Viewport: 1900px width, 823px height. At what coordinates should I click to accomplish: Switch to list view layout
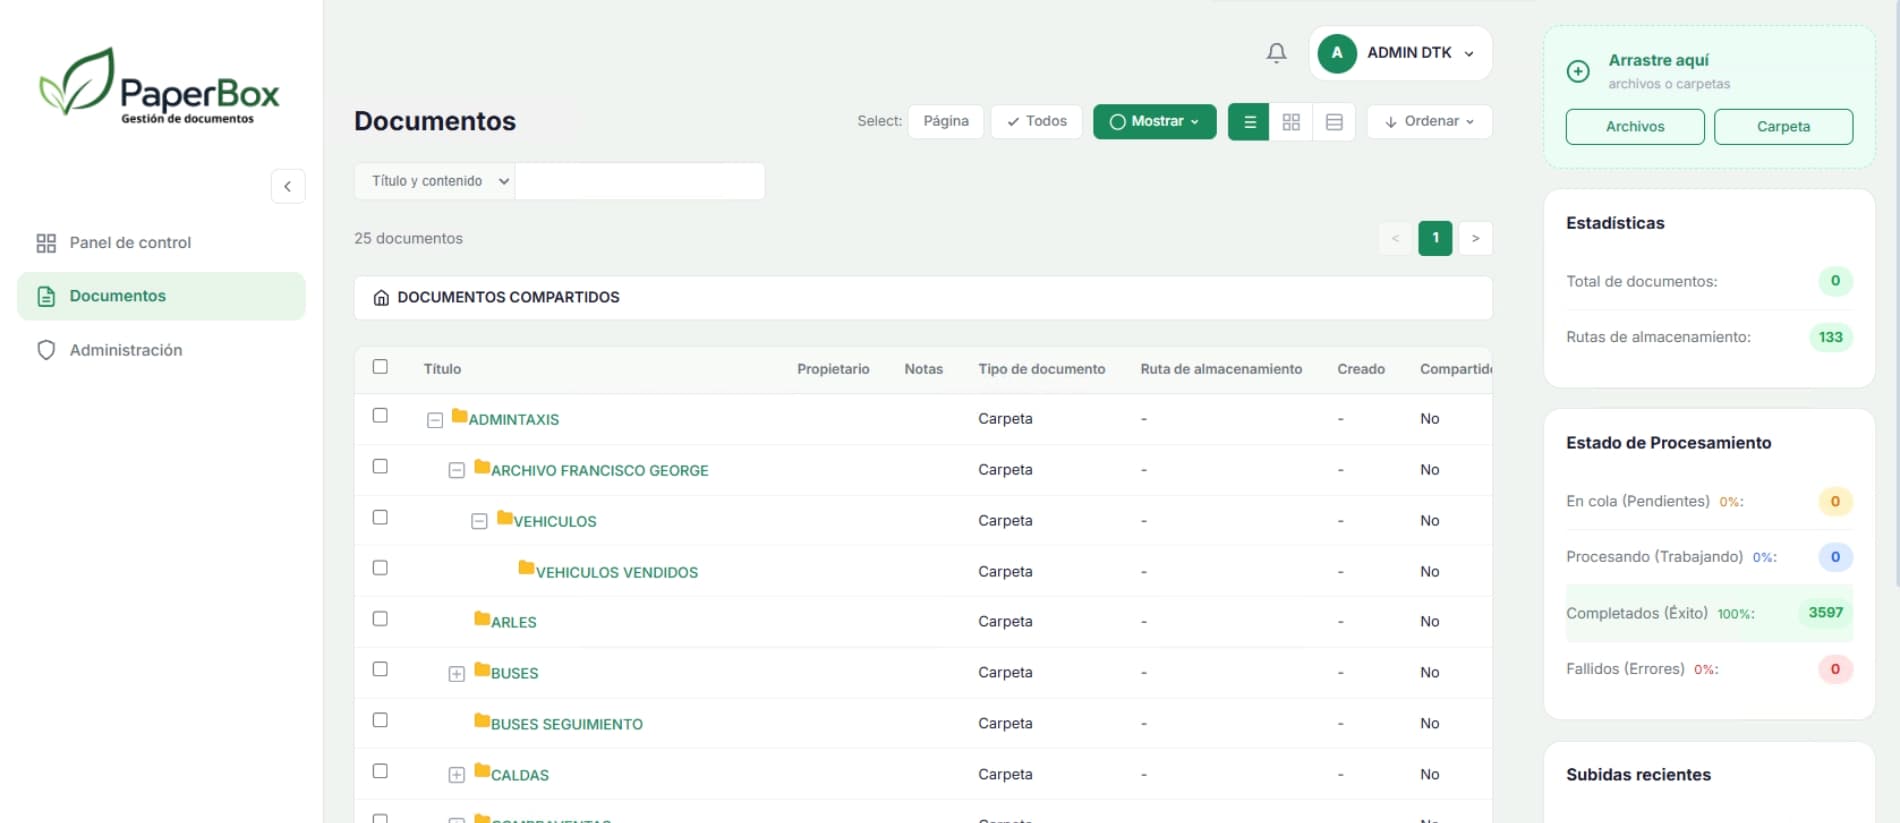pos(1249,122)
